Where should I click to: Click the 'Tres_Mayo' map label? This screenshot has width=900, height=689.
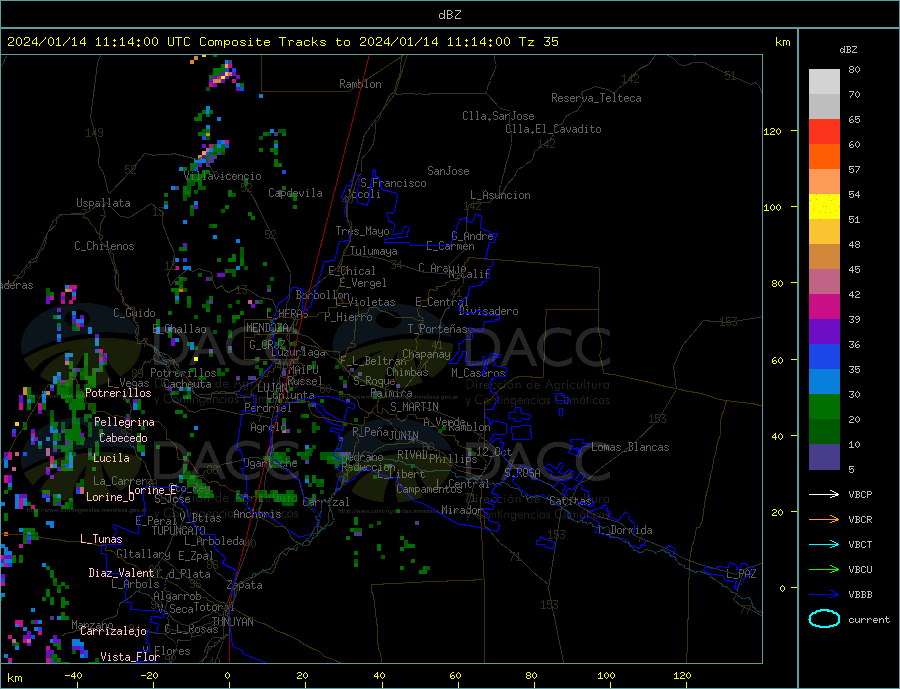click(362, 231)
